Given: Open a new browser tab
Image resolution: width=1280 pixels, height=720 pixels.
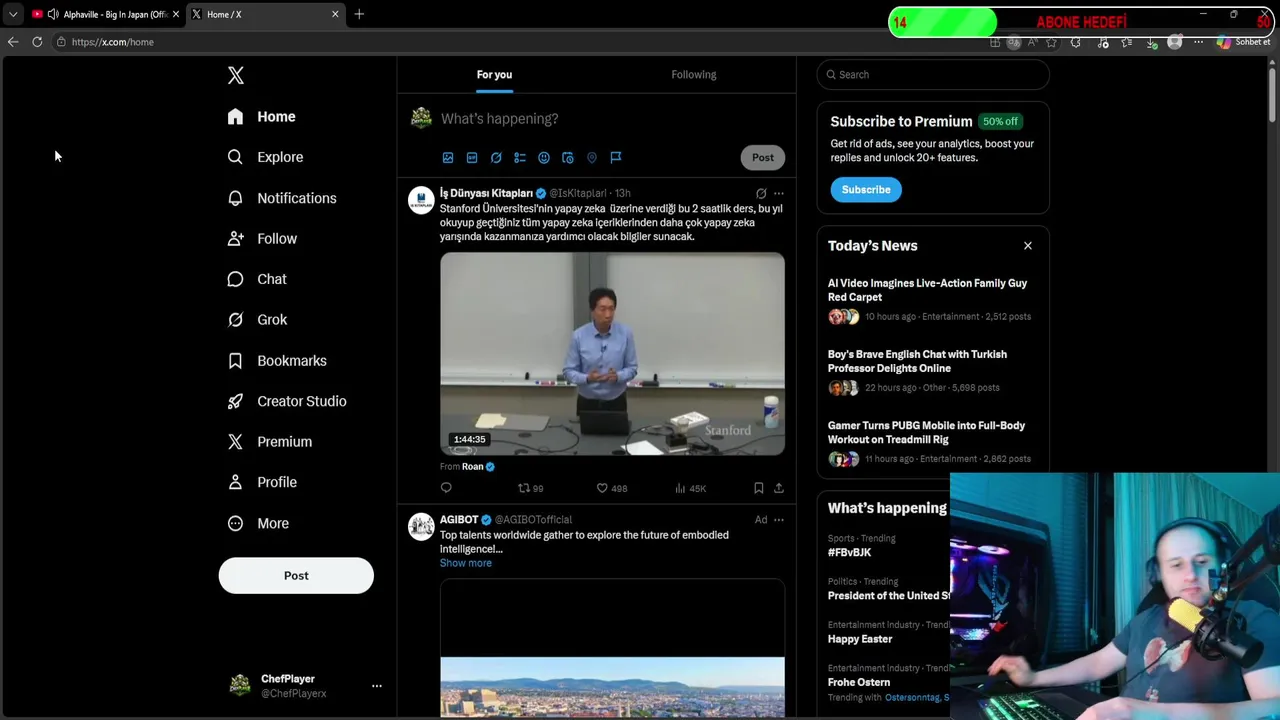Looking at the screenshot, I should pos(359,14).
